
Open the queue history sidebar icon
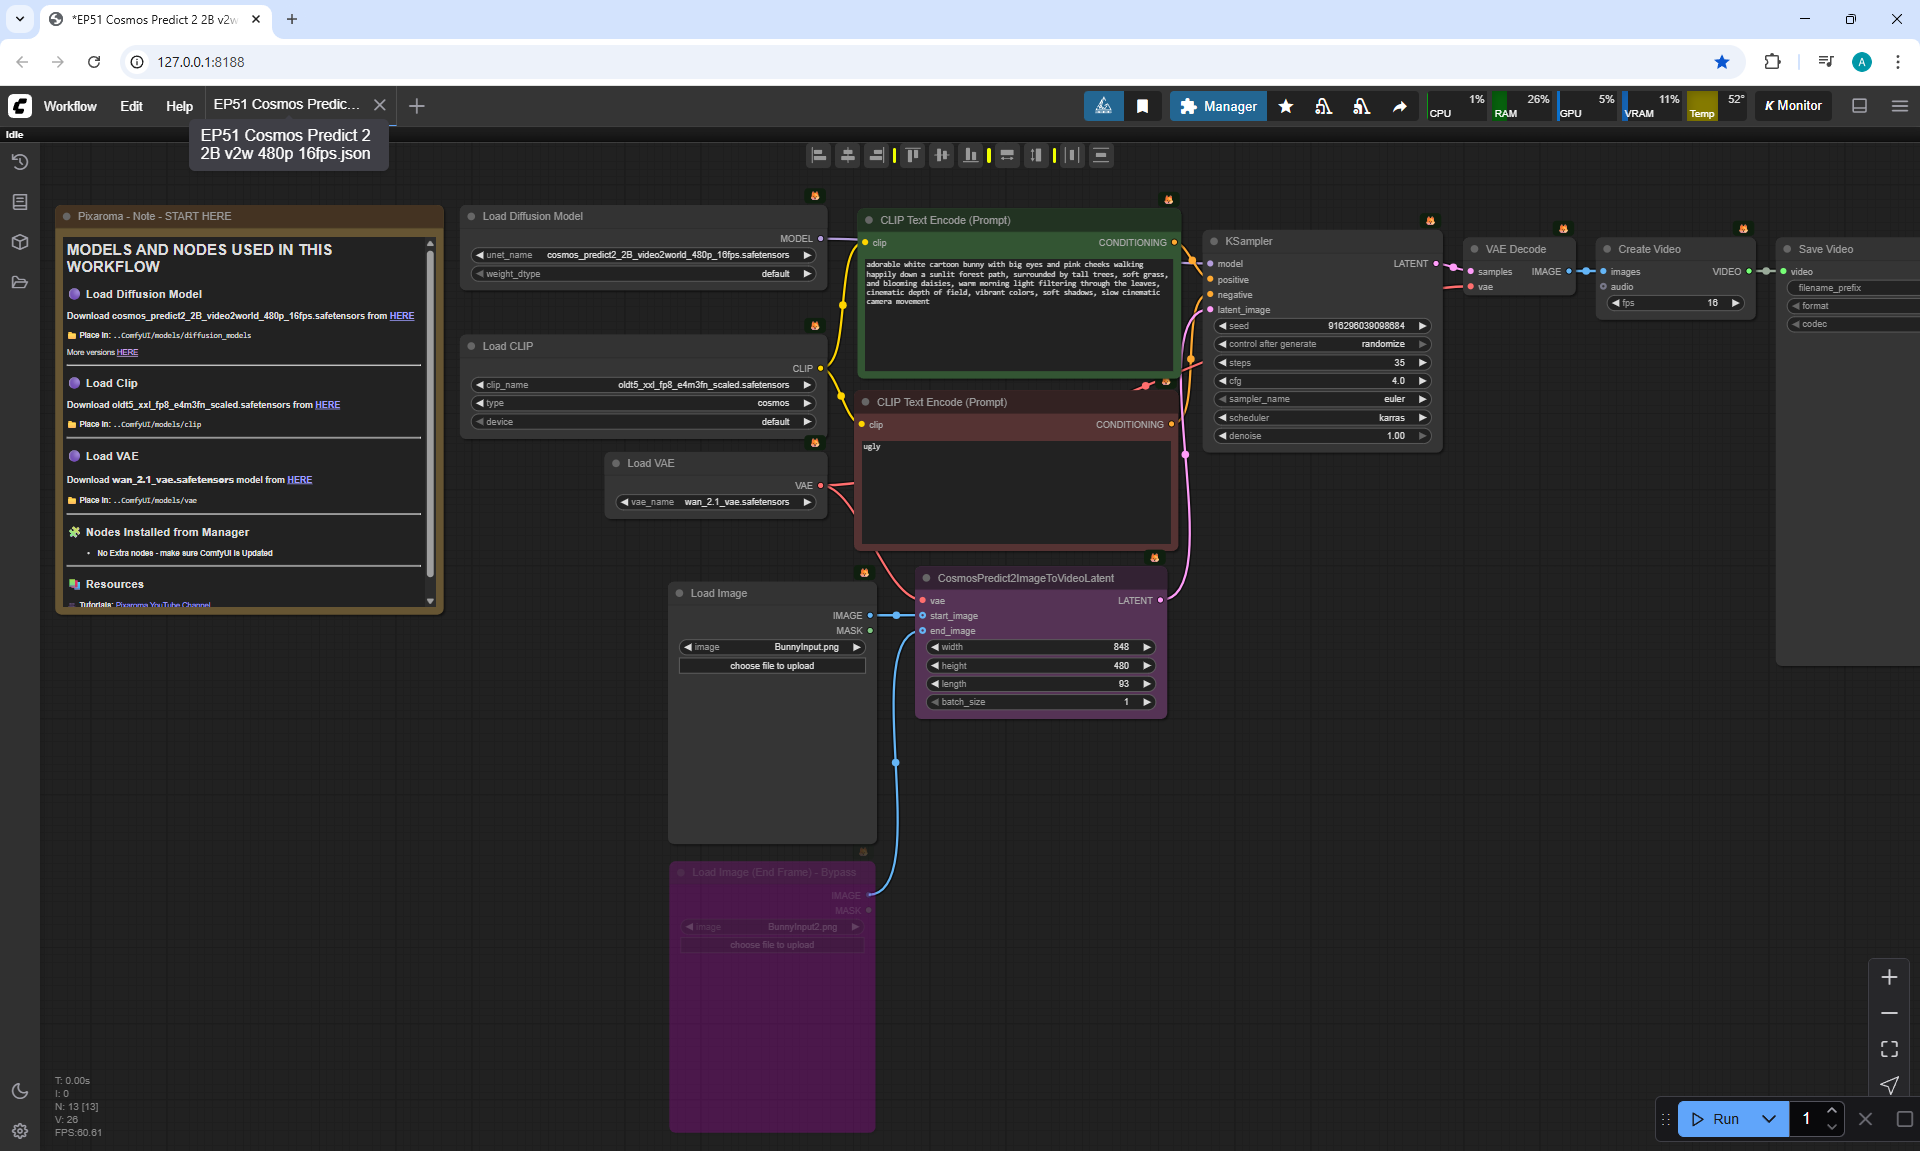pos(19,162)
